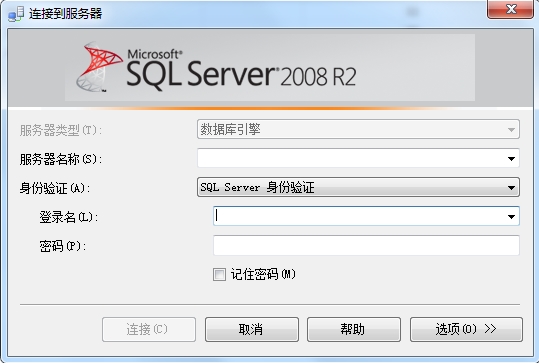Click the 记住密码(M) label text
The height and width of the screenshot is (363, 539).
click(263, 274)
